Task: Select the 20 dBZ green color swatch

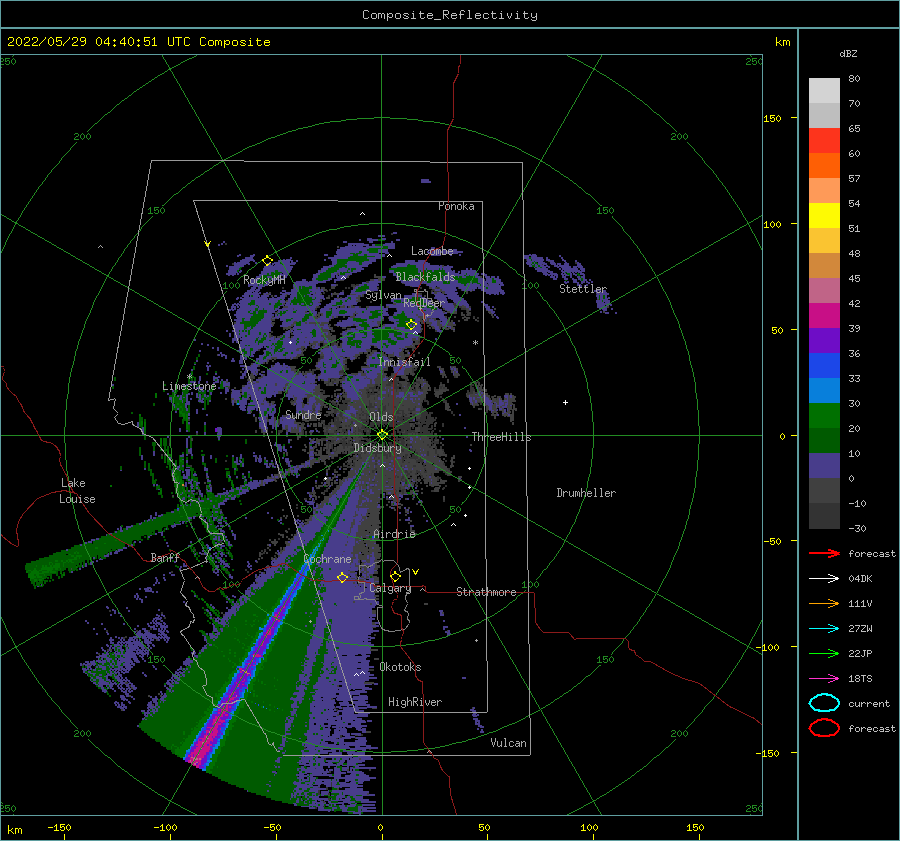Action: coord(824,416)
